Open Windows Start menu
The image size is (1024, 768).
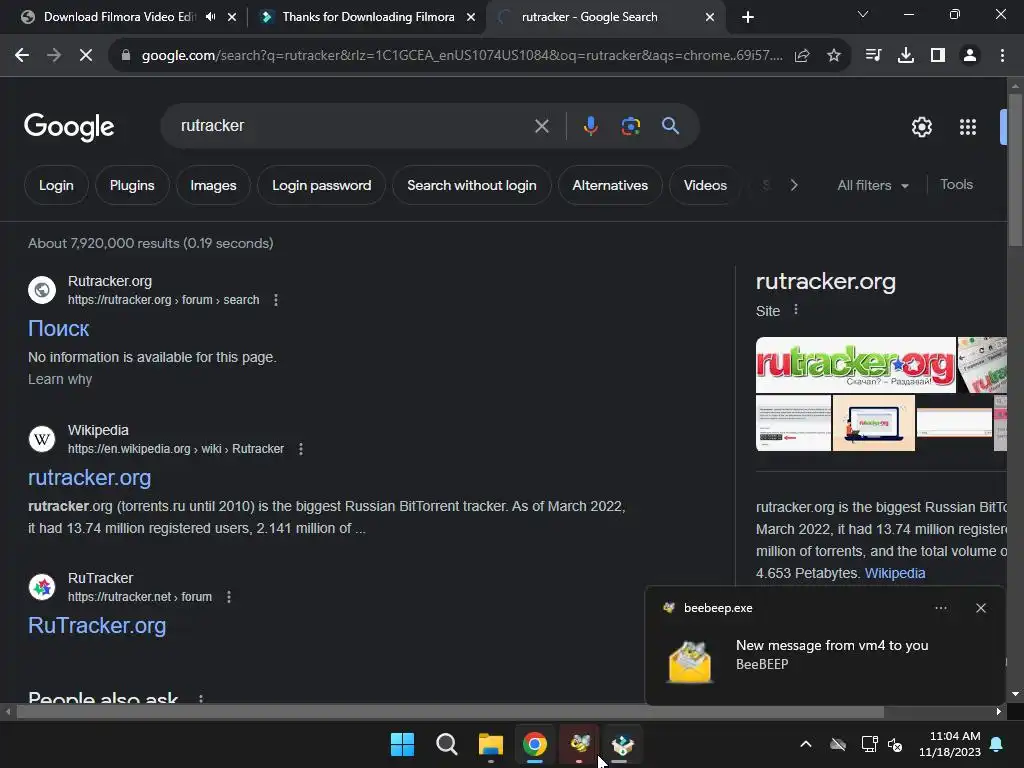click(402, 744)
